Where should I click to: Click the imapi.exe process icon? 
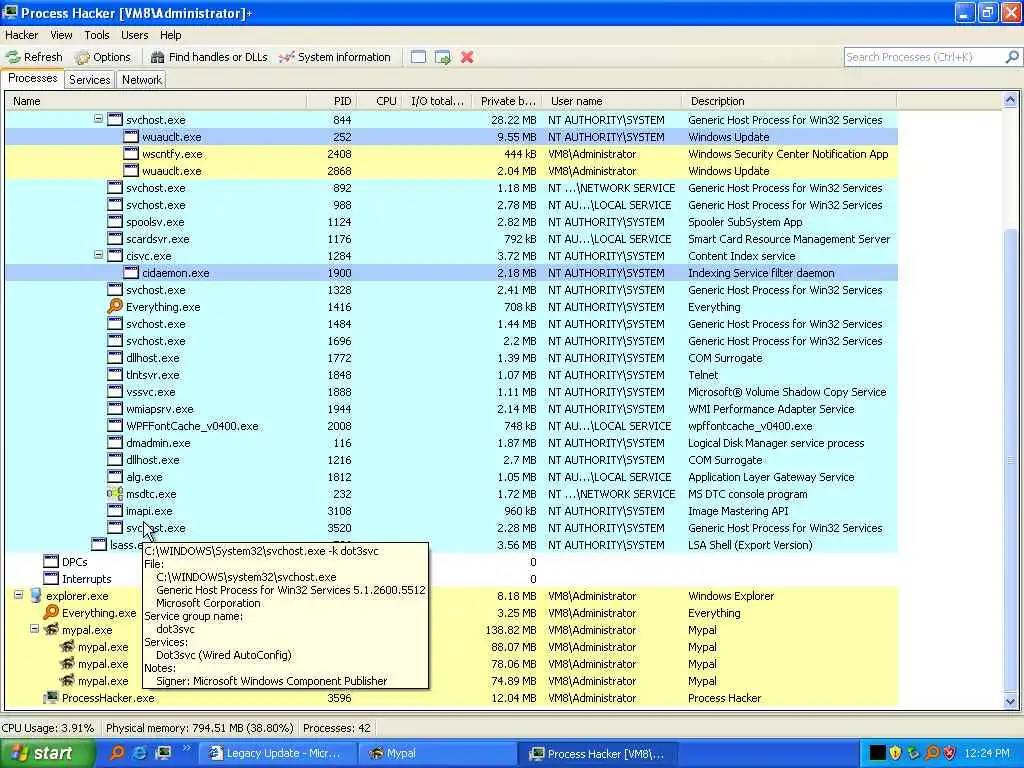(115, 511)
